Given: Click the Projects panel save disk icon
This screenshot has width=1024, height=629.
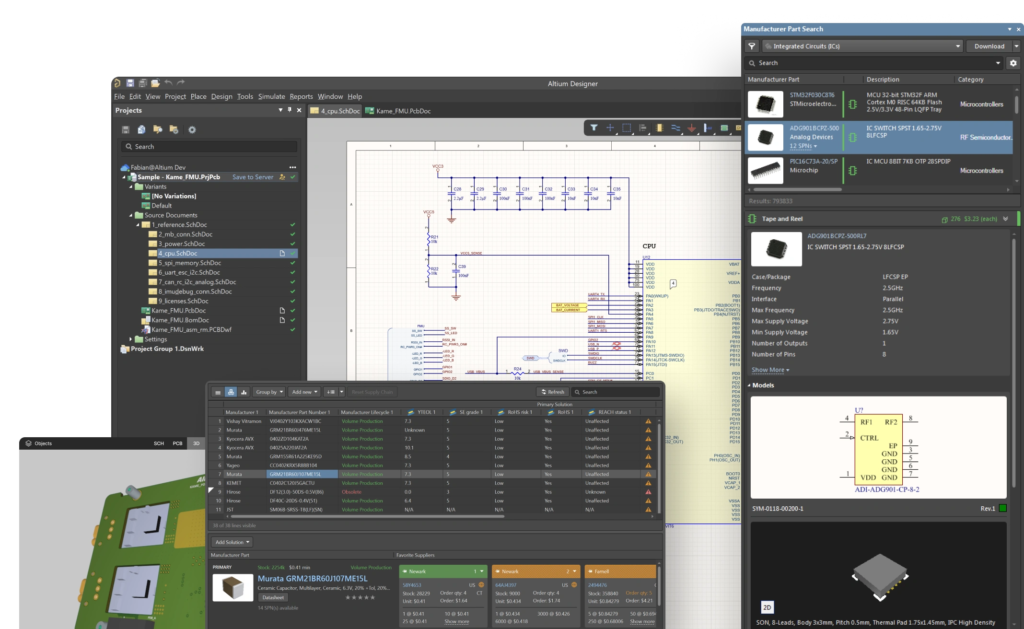Looking at the screenshot, I should pyautogui.click(x=125, y=129).
